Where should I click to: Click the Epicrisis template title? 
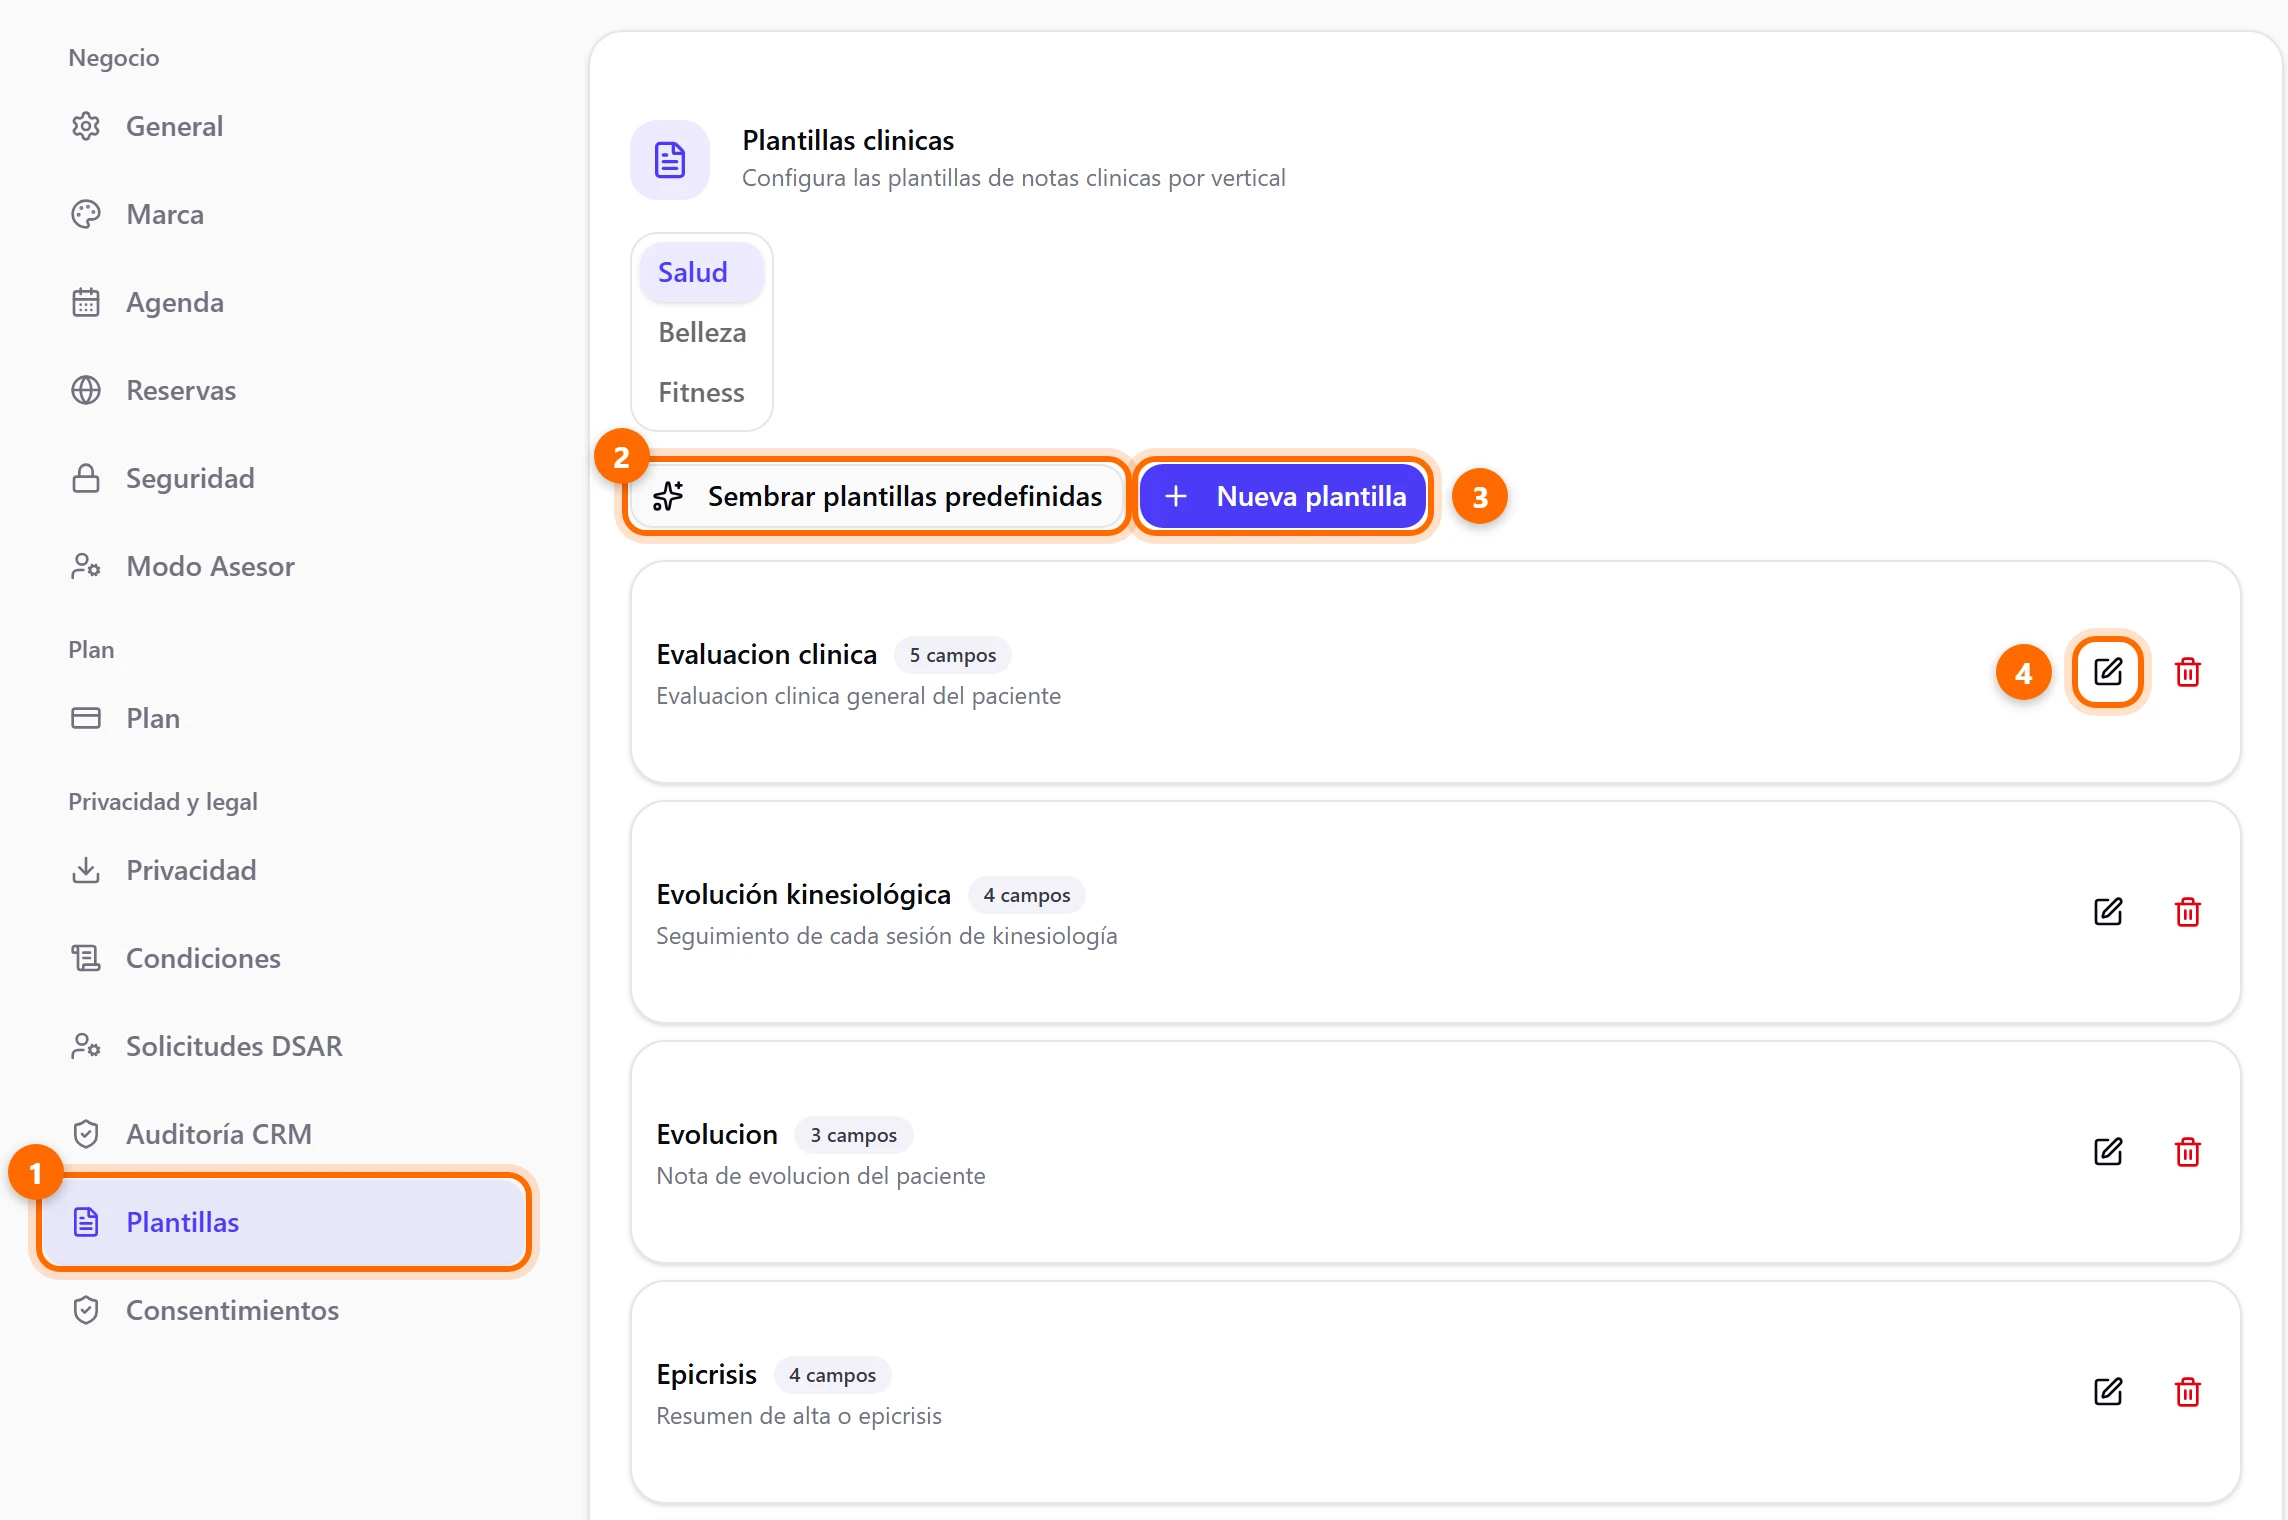[x=706, y=1375]
